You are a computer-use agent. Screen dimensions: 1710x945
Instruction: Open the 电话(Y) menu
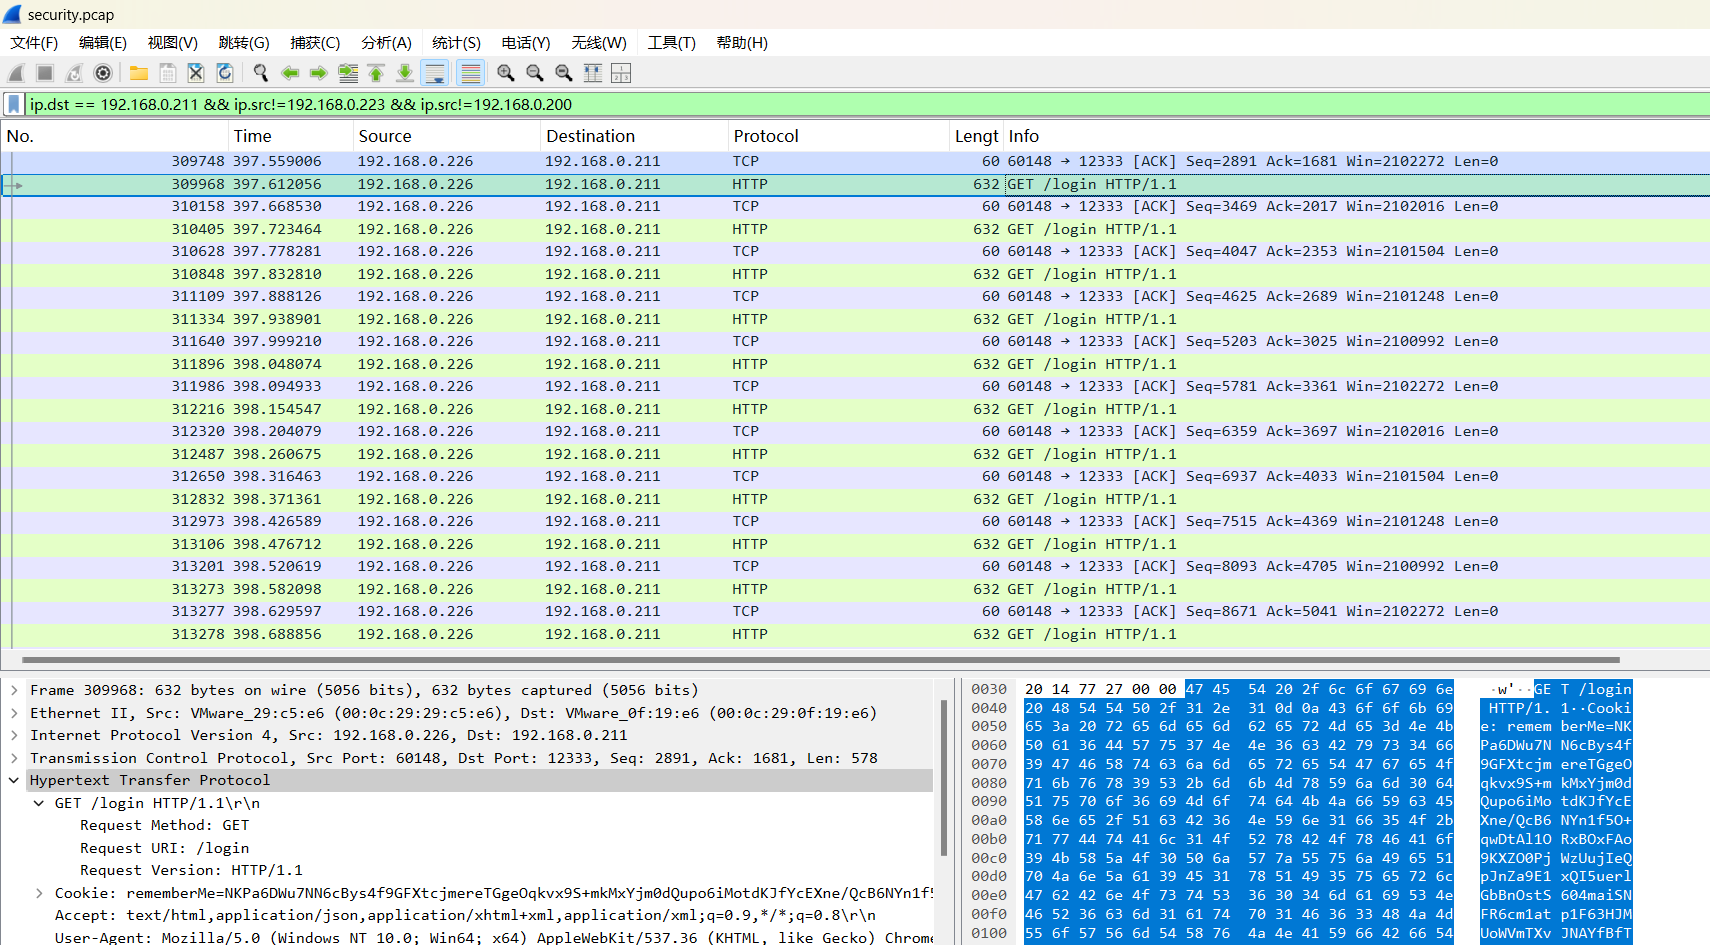tap(526, 43)
